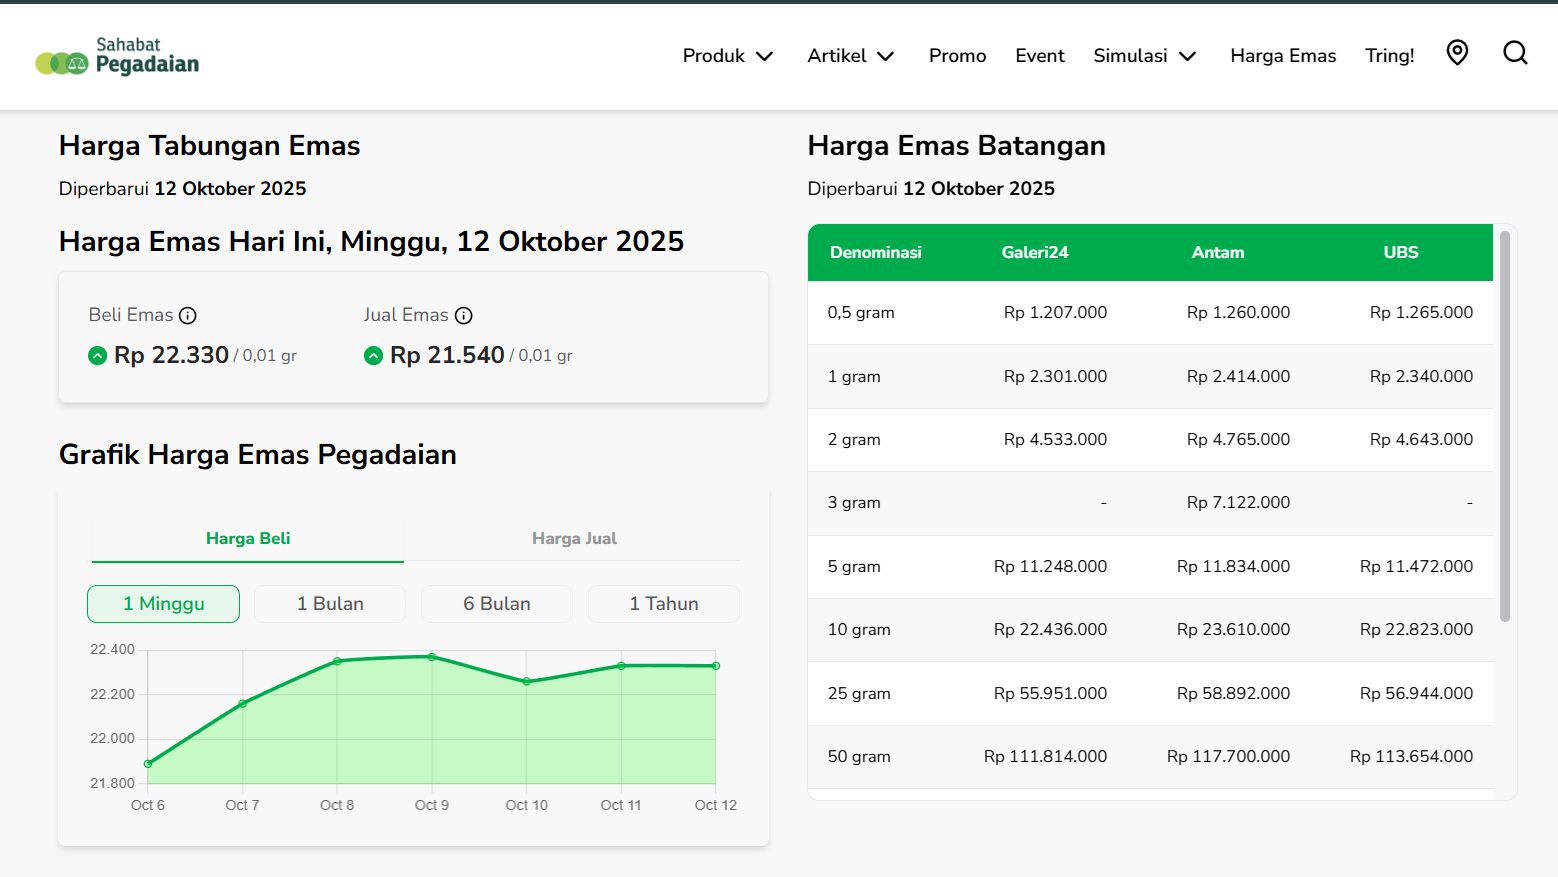Open the location pin icon in header
Image resolution: width=1558 pixels, height=877 pixels.
[1457, 53]
